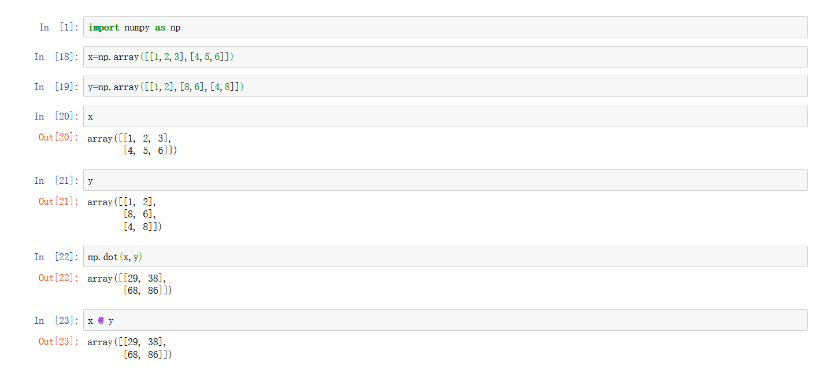Click the y=np.array code cell
Viewport: 815px width, 369px height.
pos(445,86)
